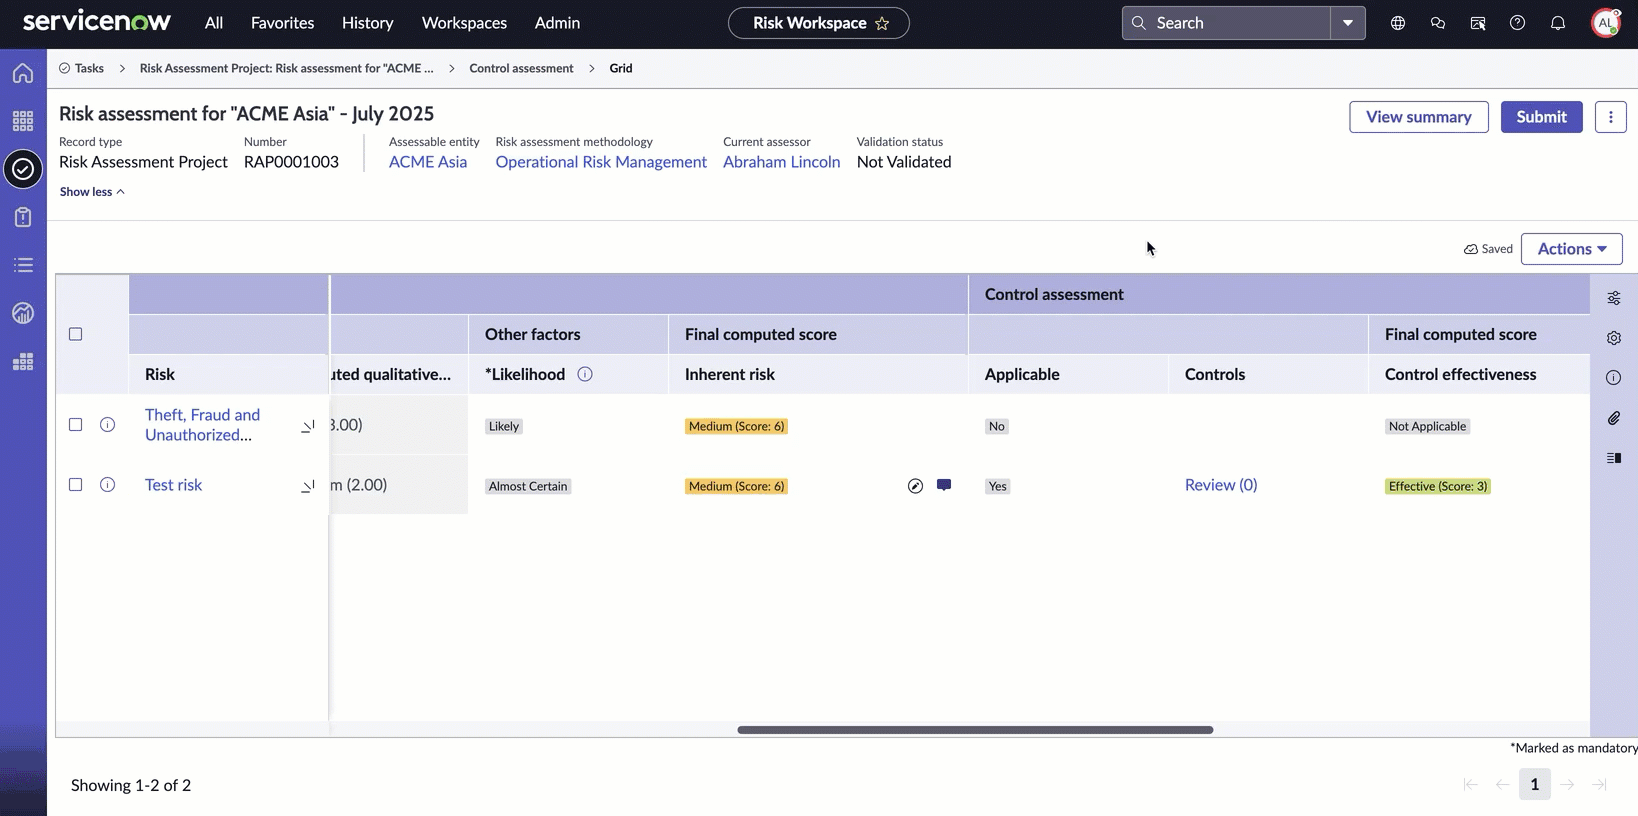This screenshot has width=1638, height=816.
Task: Open the attachments paperclip icon
Action: (x=1614, y=418)
